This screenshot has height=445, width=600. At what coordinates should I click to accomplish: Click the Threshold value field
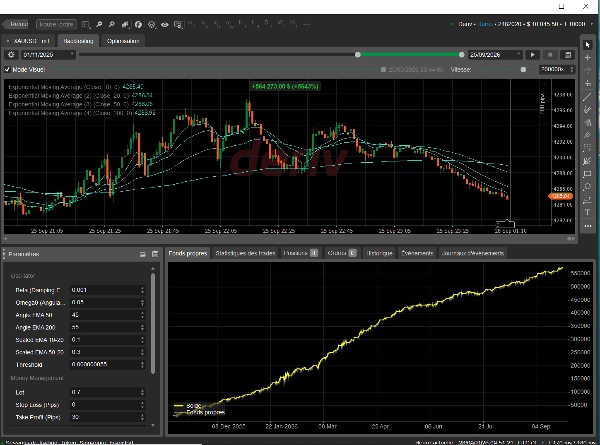(x=108, y=364)
